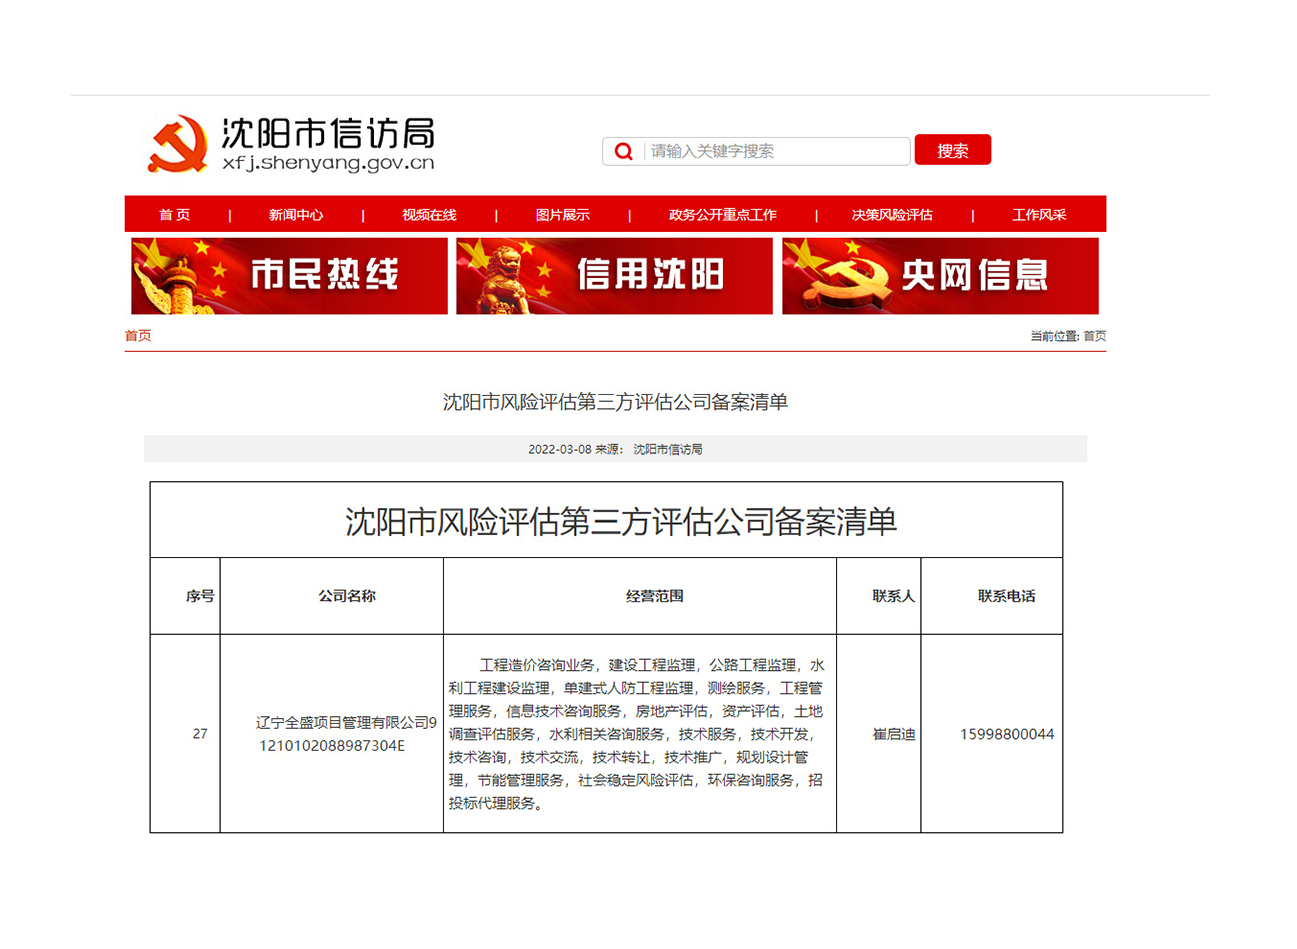Click the xfj.shenyang.gov.cn address text
Image resolution: width=1297 pixels, height=949 pixels.
click(x=328, y=163)
